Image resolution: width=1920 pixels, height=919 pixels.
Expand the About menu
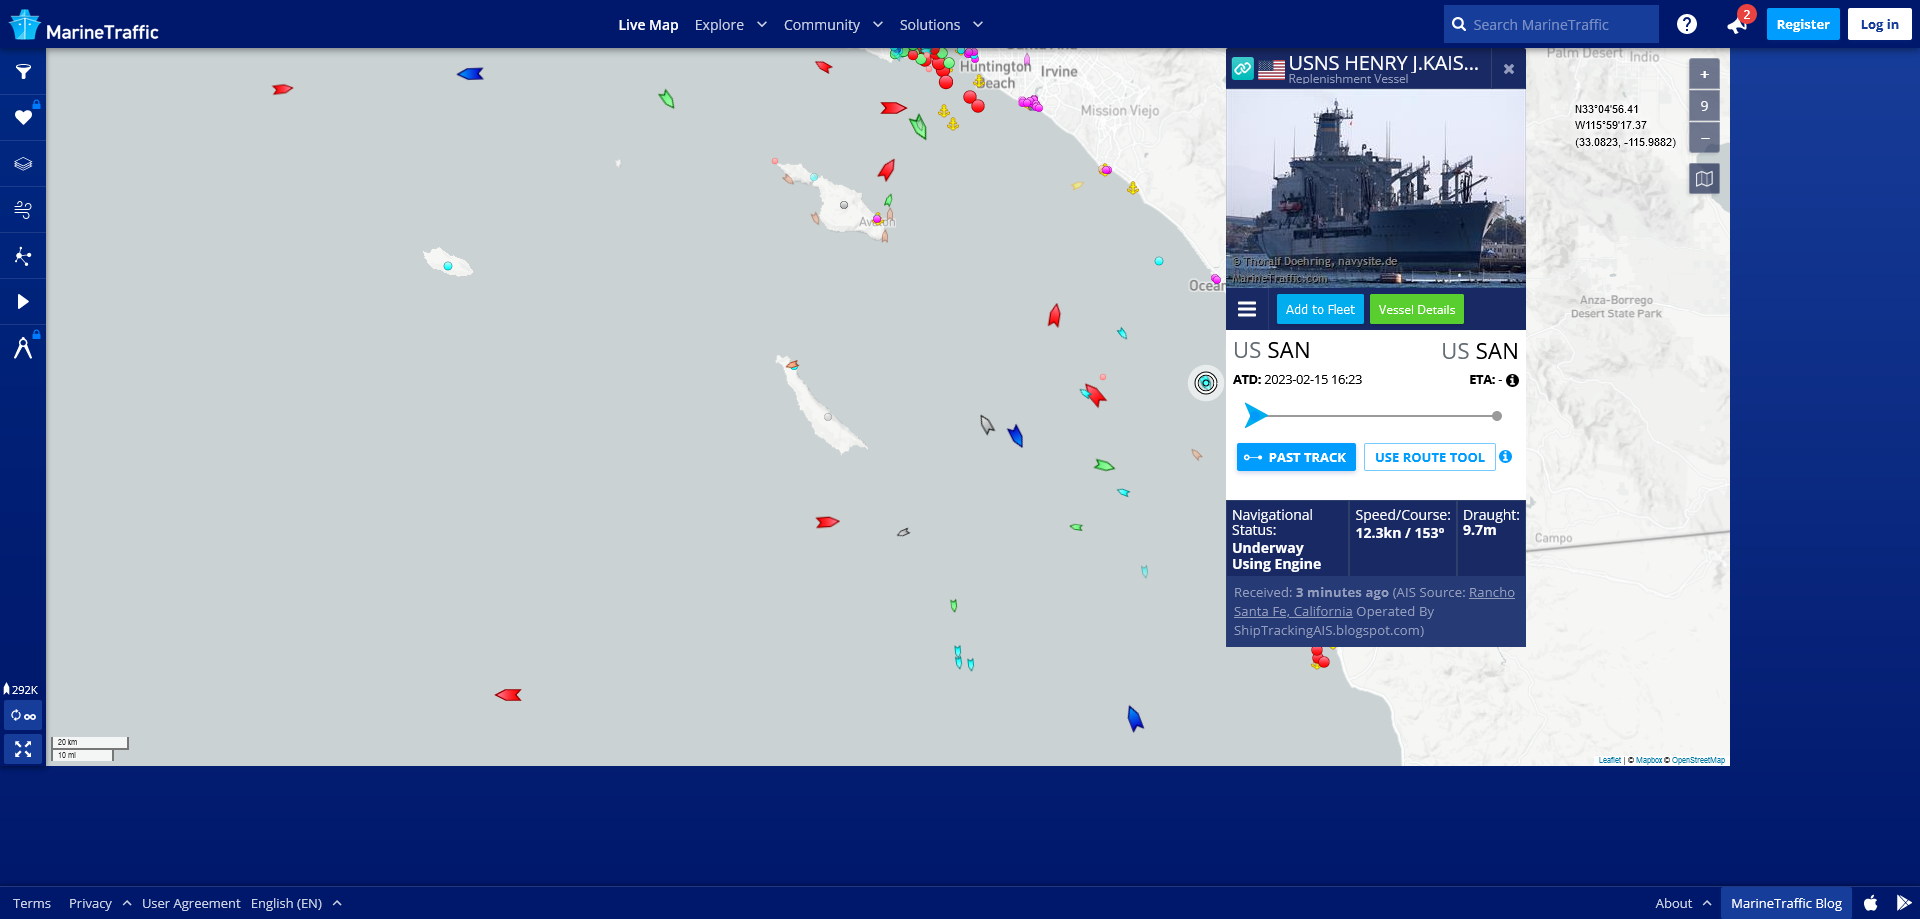[x=1683, y=903]
